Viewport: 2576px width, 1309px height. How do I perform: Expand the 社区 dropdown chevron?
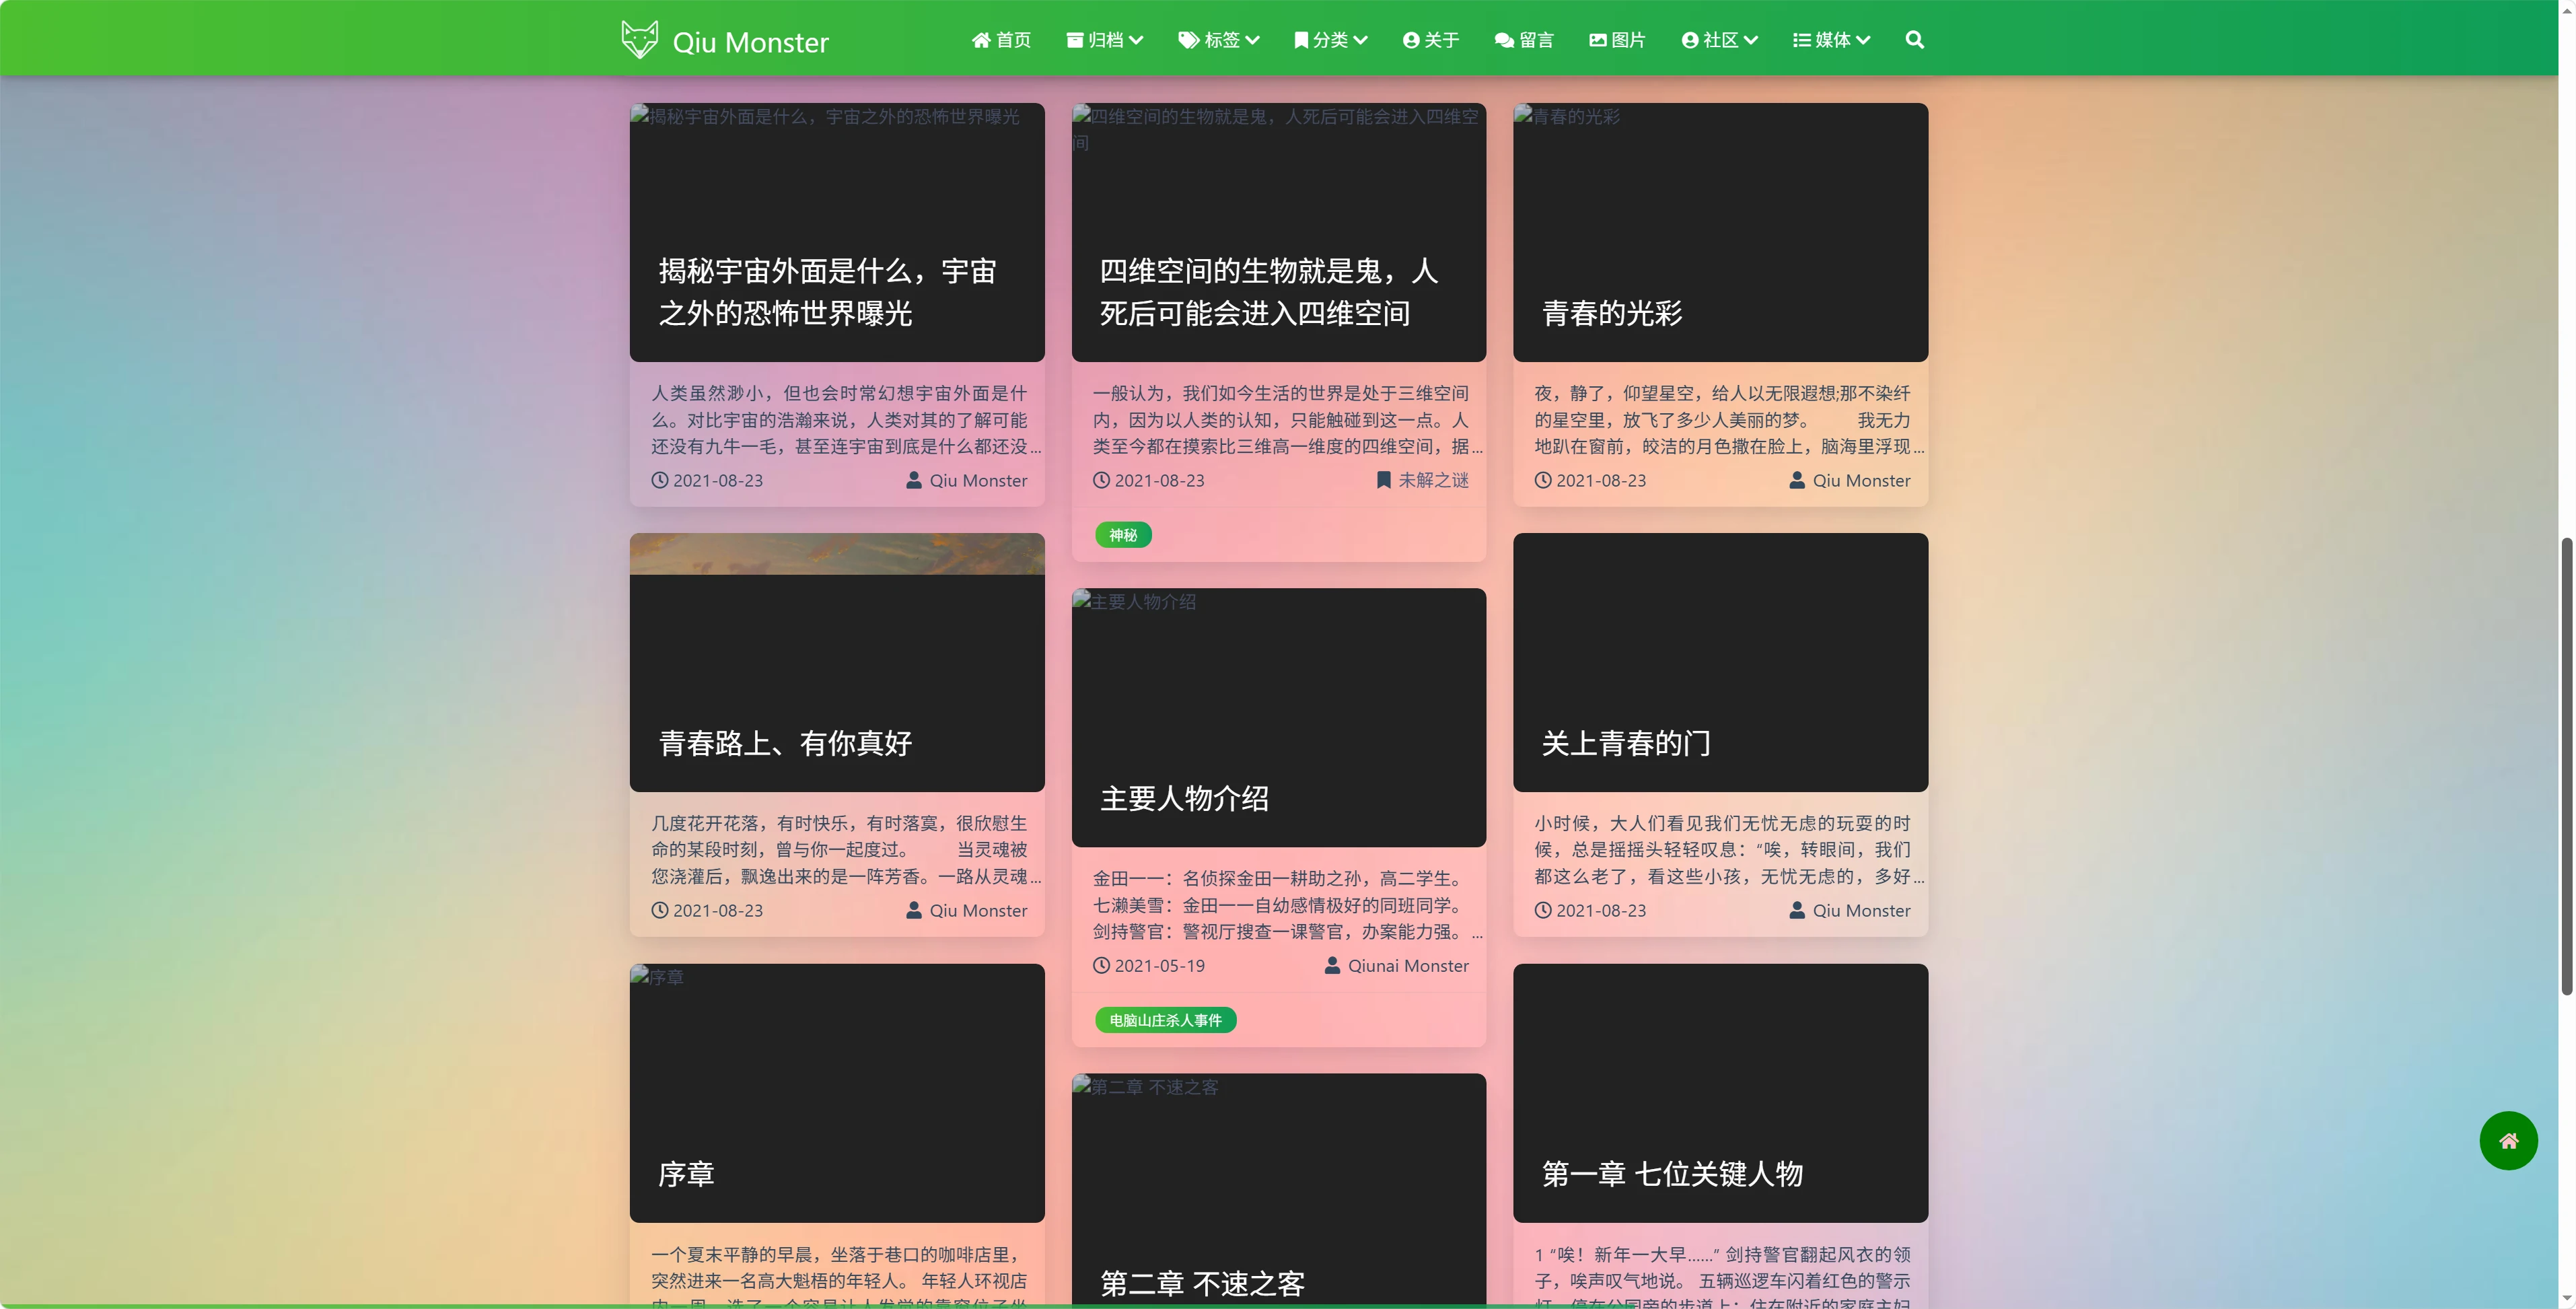(x=1750, y=40)
